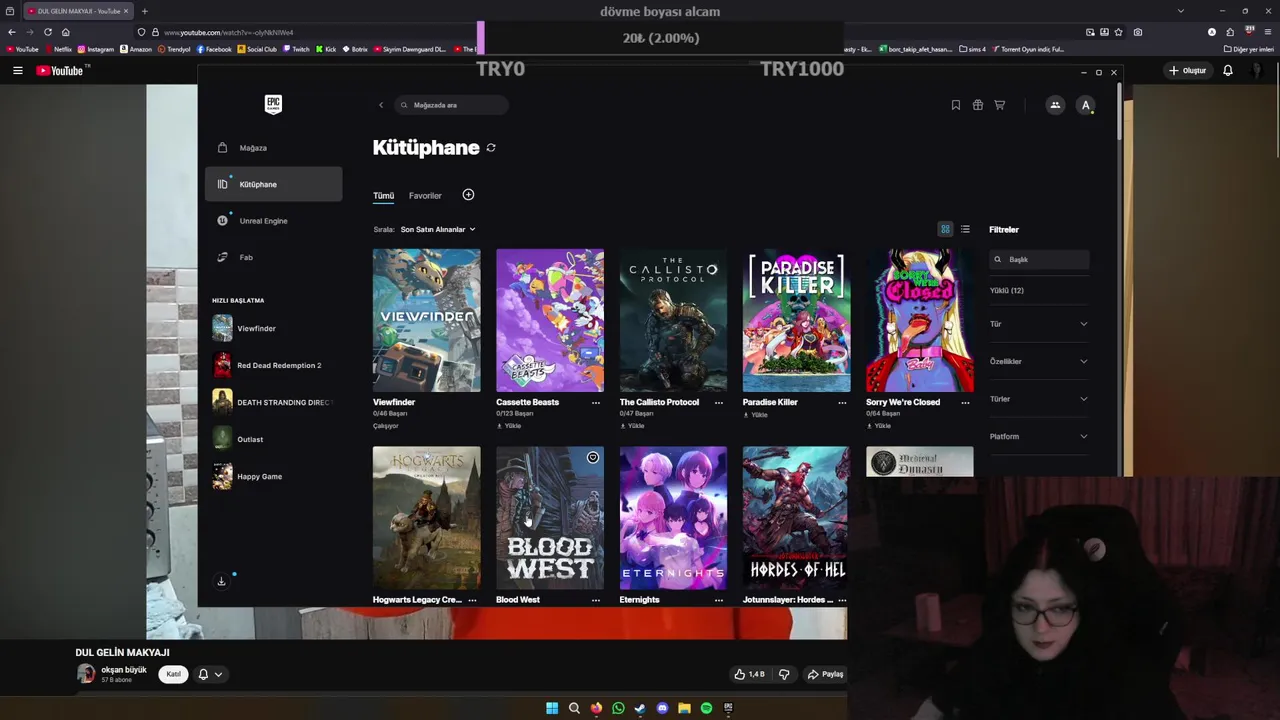Like the YouTube video
This screenshot has width=1280, height=720.
tap(749, 674)
